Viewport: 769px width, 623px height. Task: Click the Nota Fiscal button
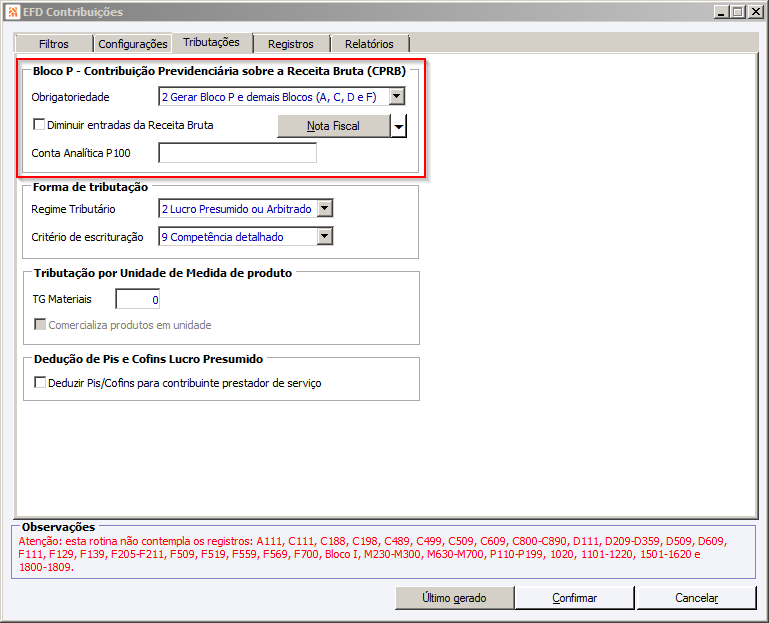coord(333,126)
